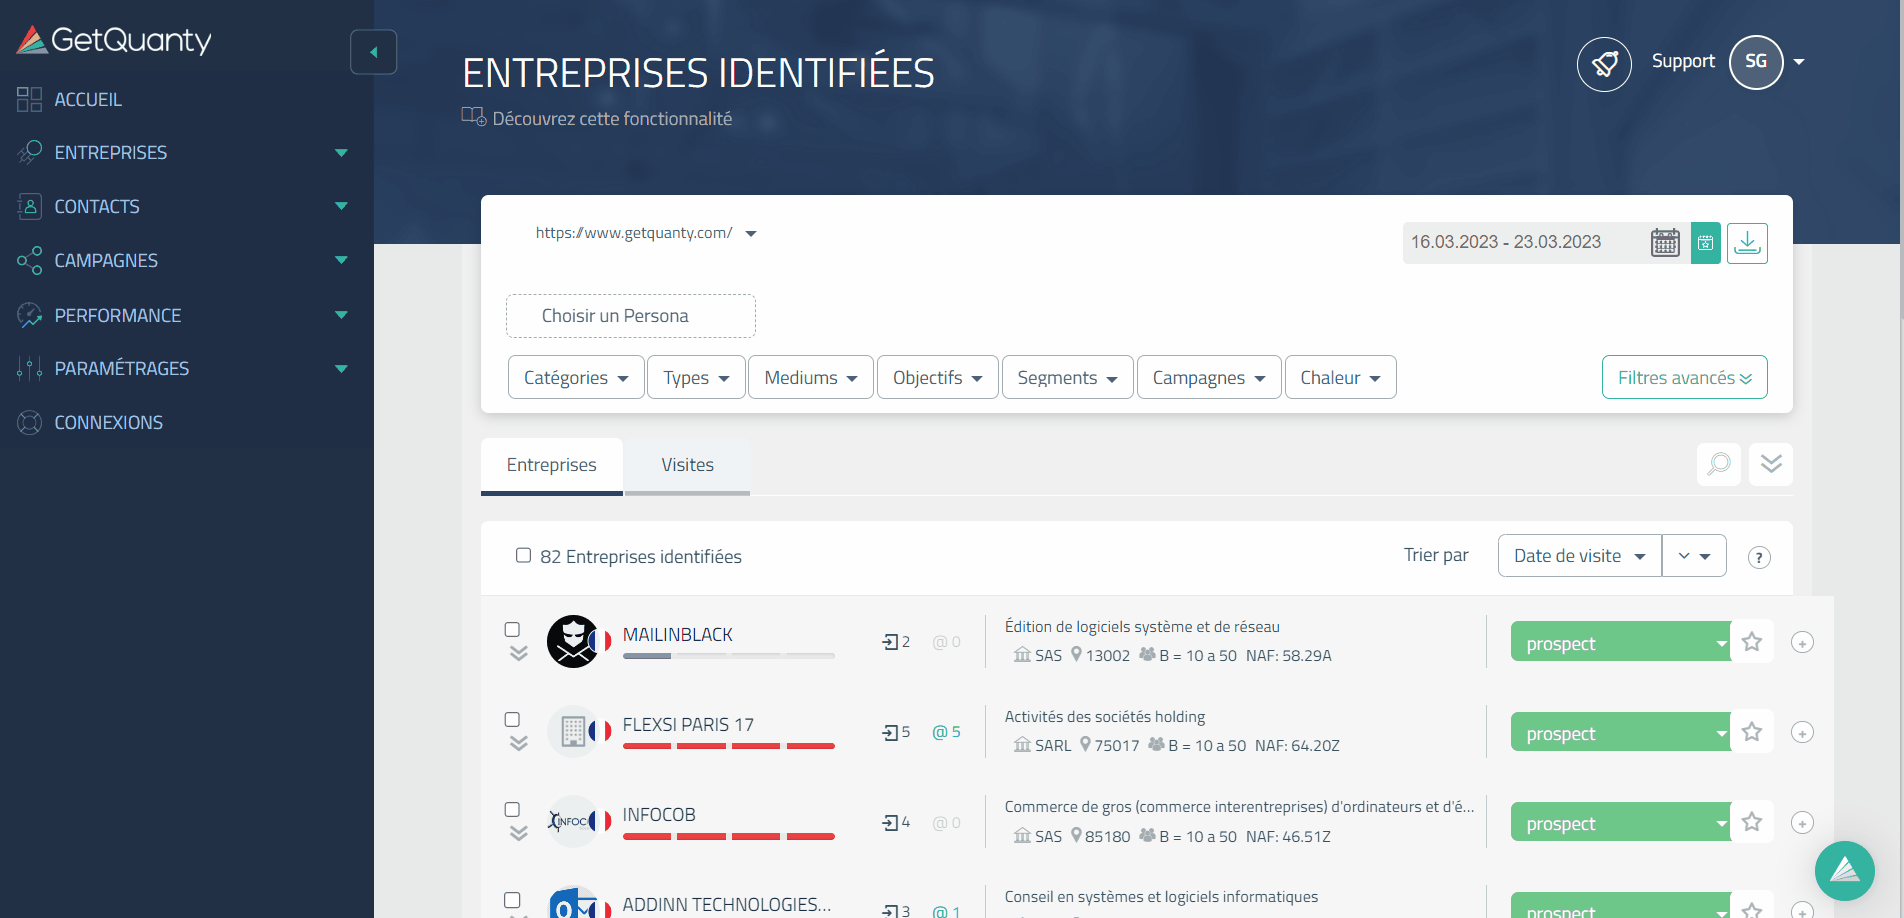Click the green calendar preset button

[x=1706, y=243]
